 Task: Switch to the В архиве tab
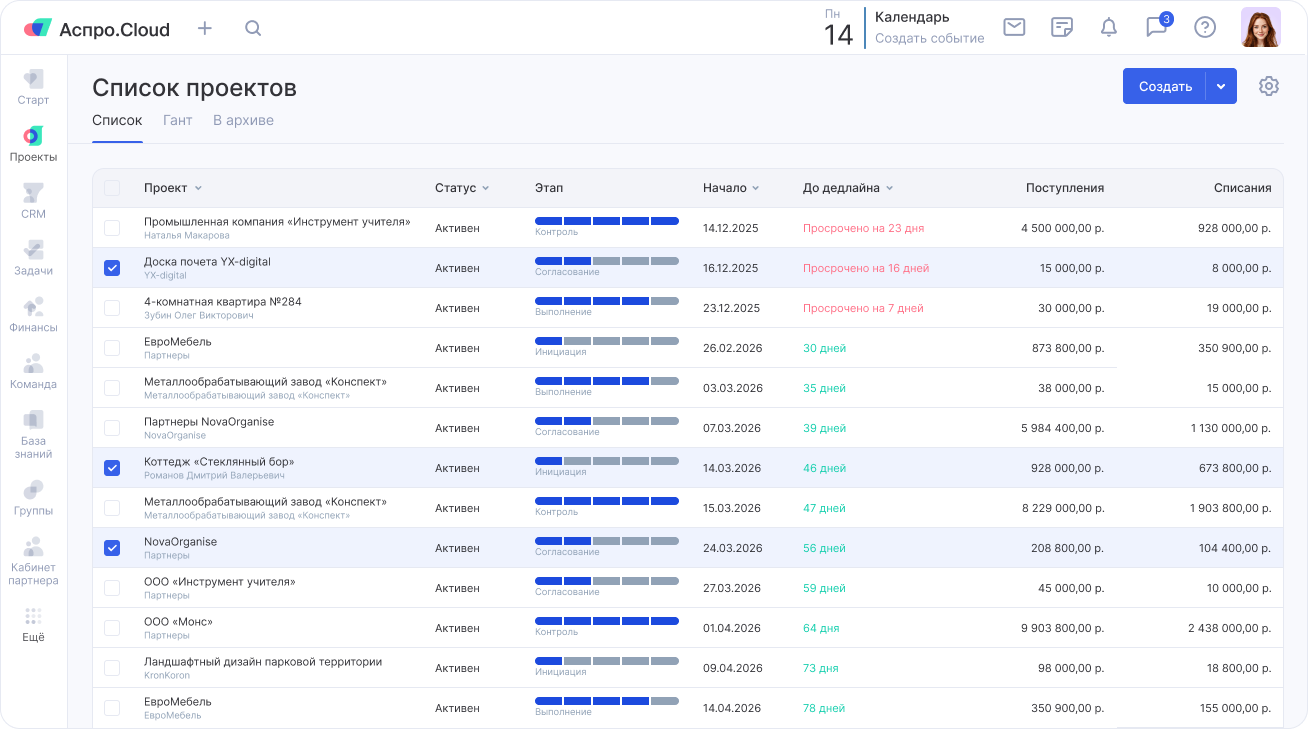(243, 120)
